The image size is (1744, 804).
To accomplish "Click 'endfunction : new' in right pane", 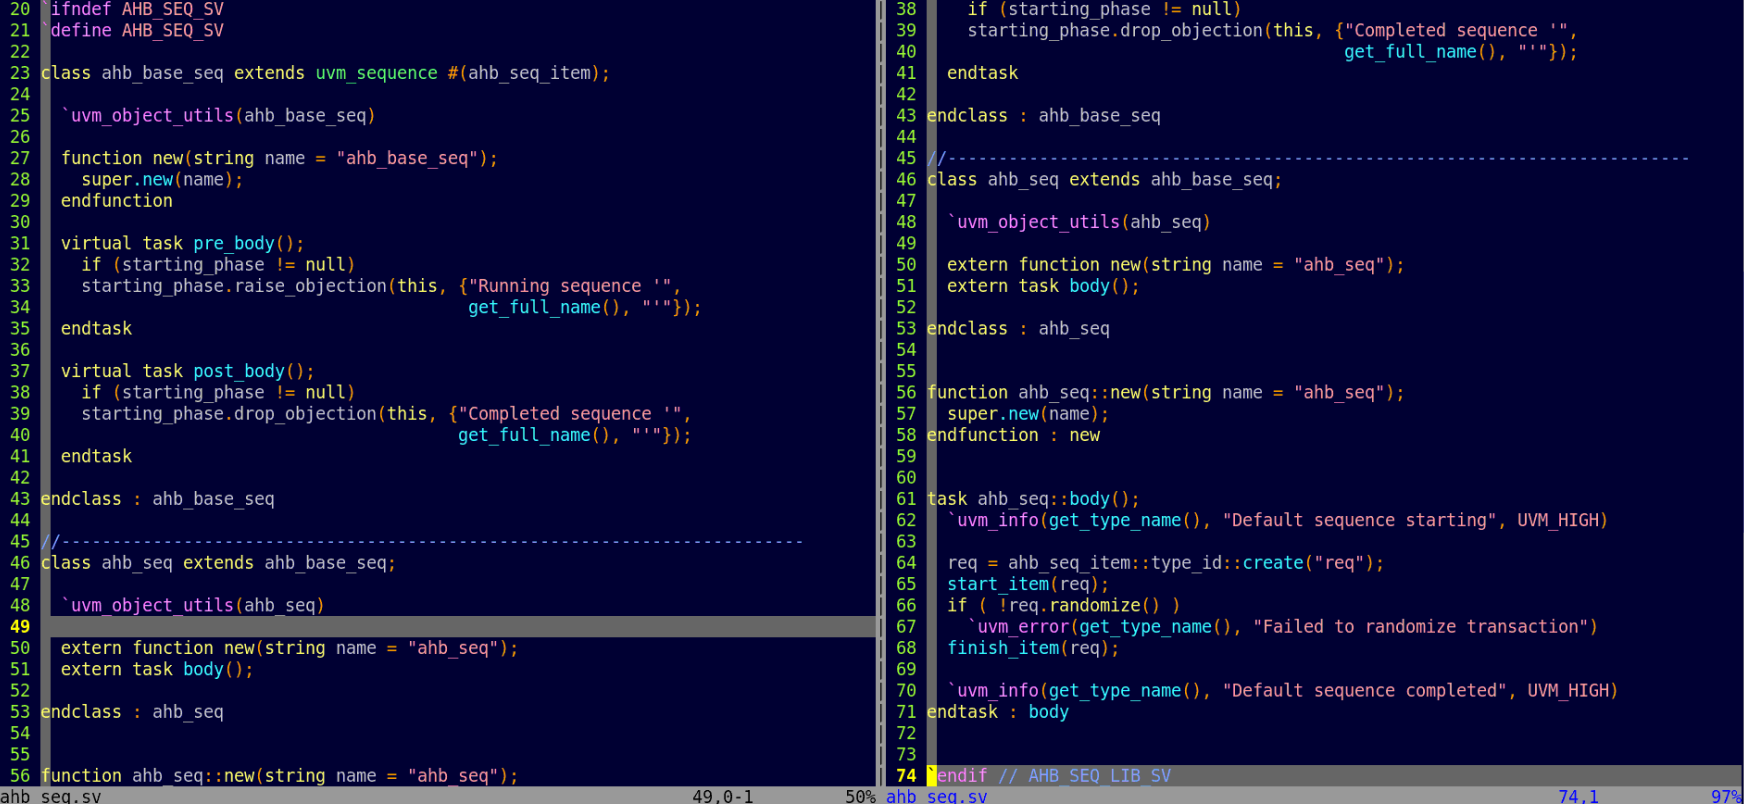I will [1013, 435].
